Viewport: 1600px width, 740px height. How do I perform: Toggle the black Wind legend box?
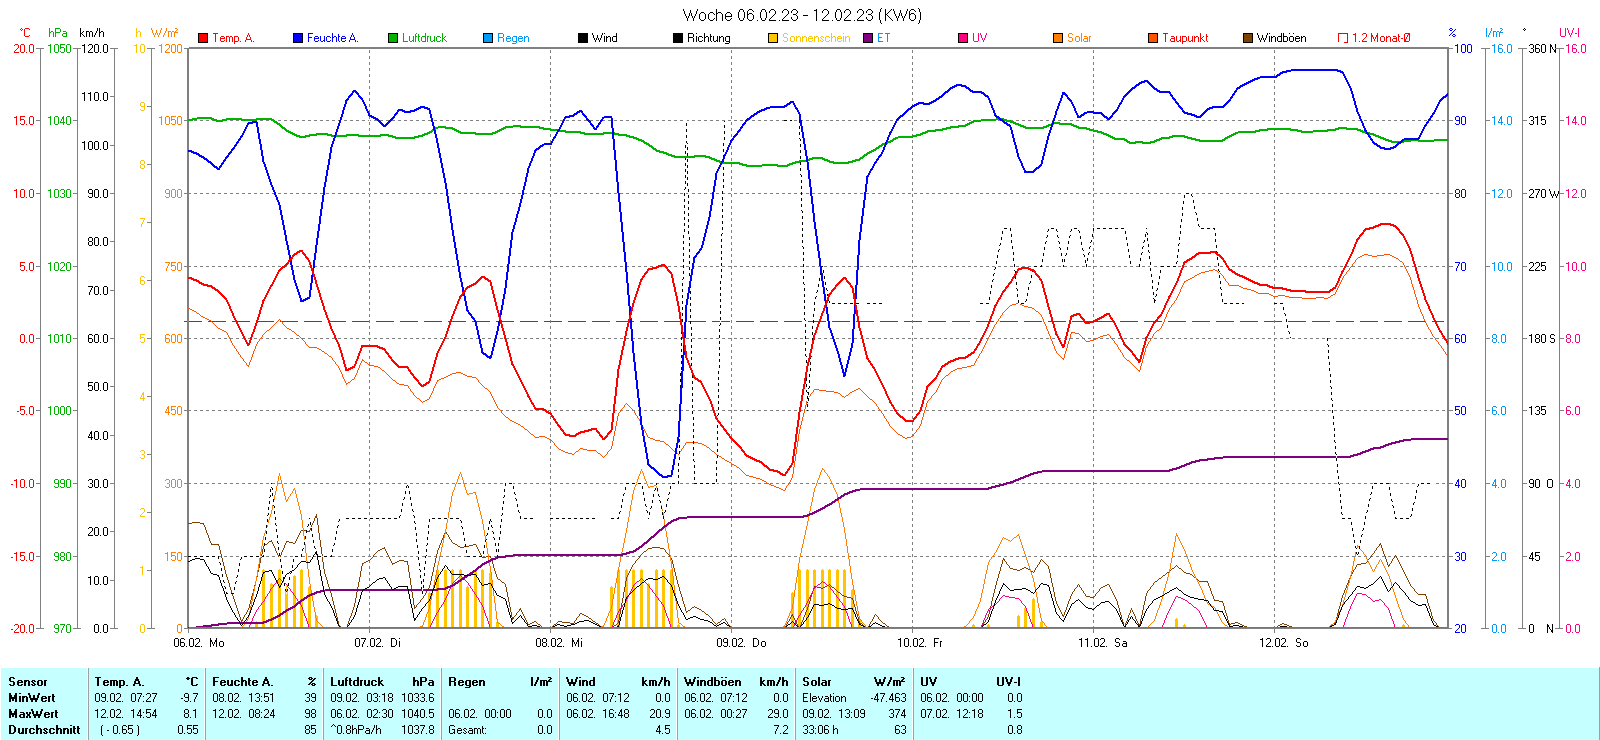(583, 38)
